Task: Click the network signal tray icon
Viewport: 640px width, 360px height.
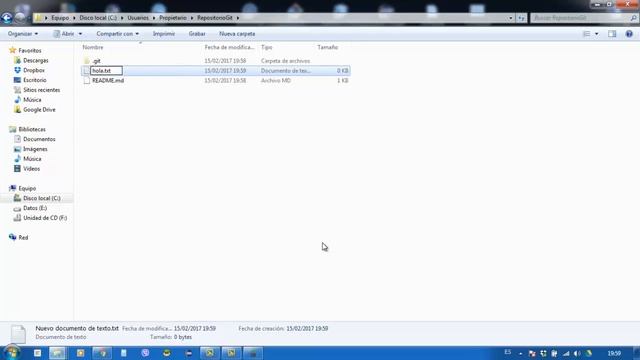Action: [x=566, y=353]
